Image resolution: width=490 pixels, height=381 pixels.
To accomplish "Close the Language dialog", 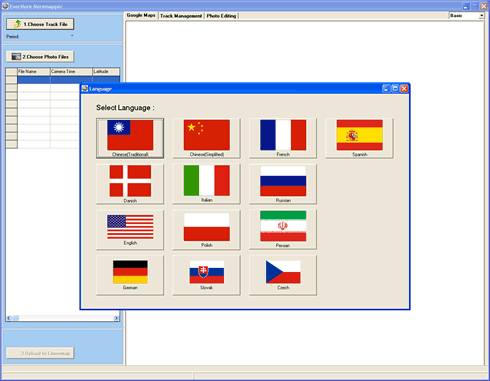I will coord(404,88).
